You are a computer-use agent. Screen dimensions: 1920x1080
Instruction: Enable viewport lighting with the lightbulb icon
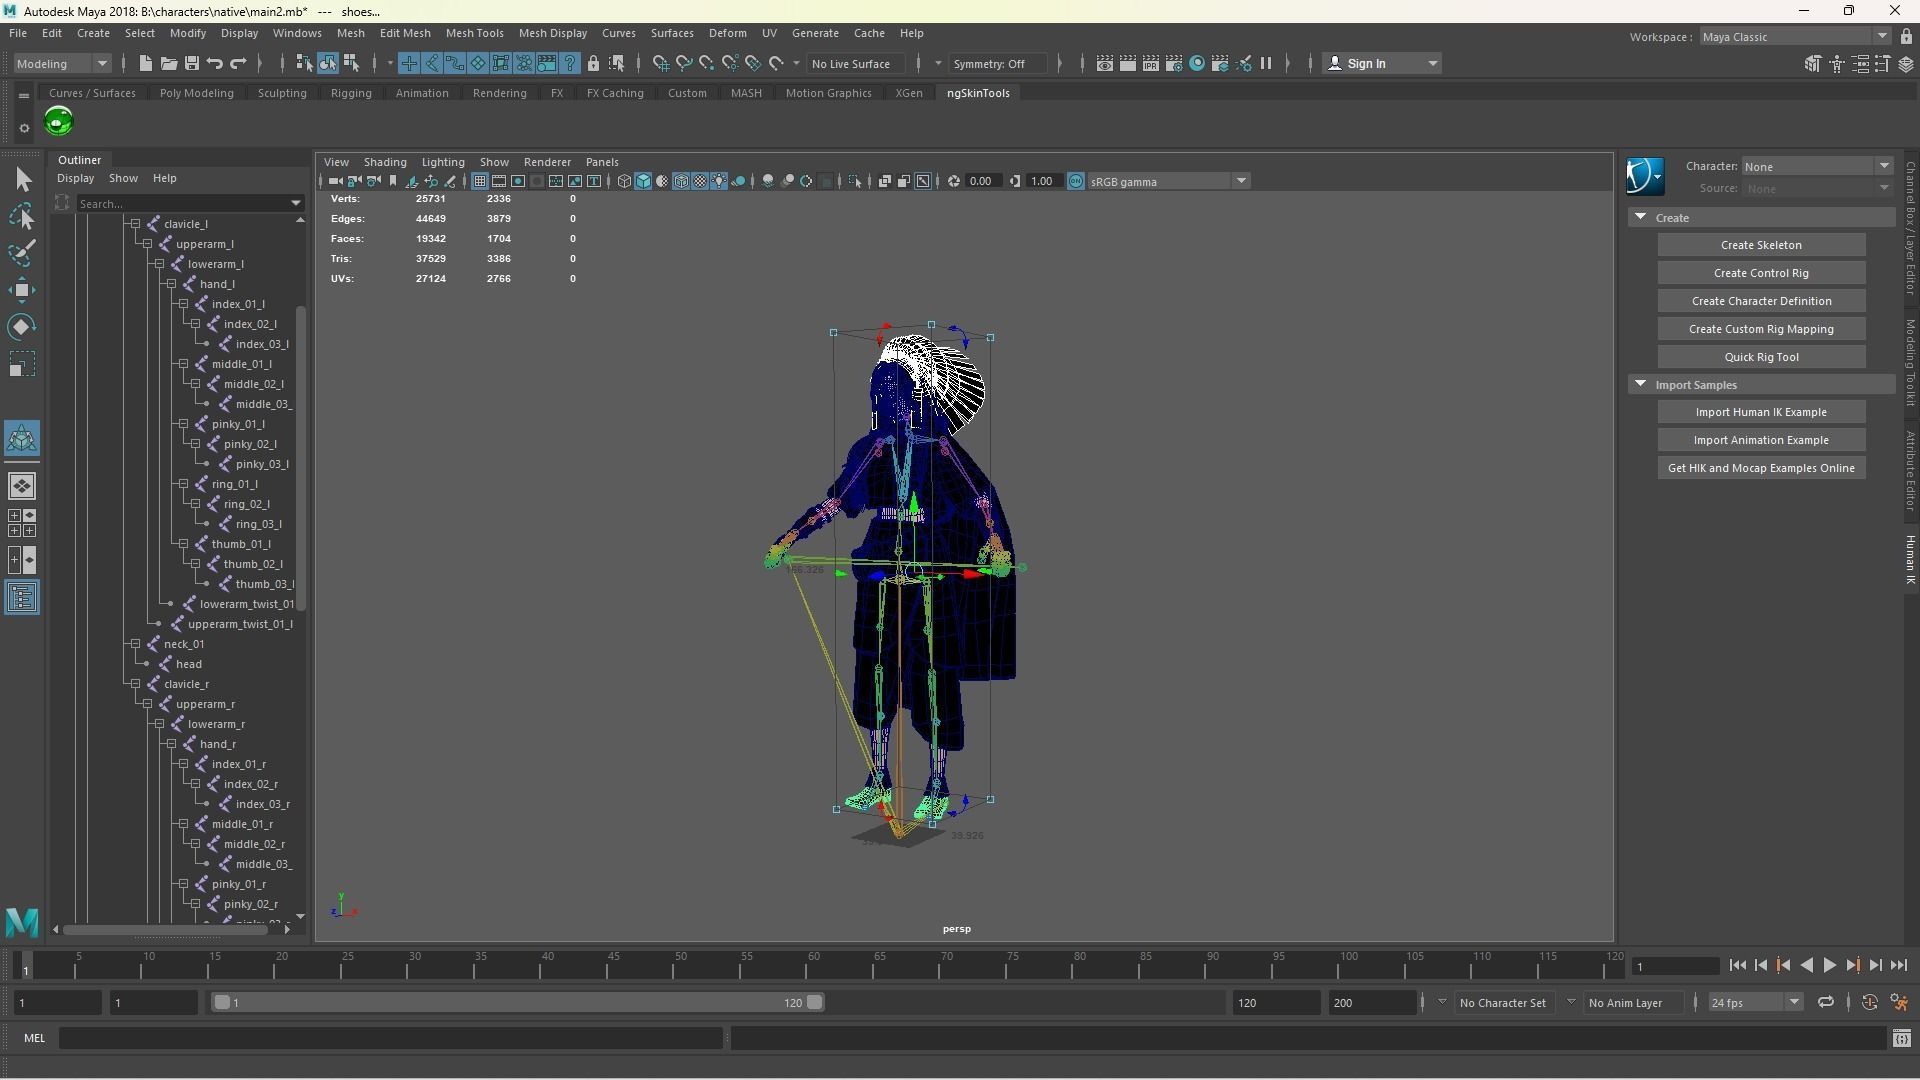pos(719,181)
